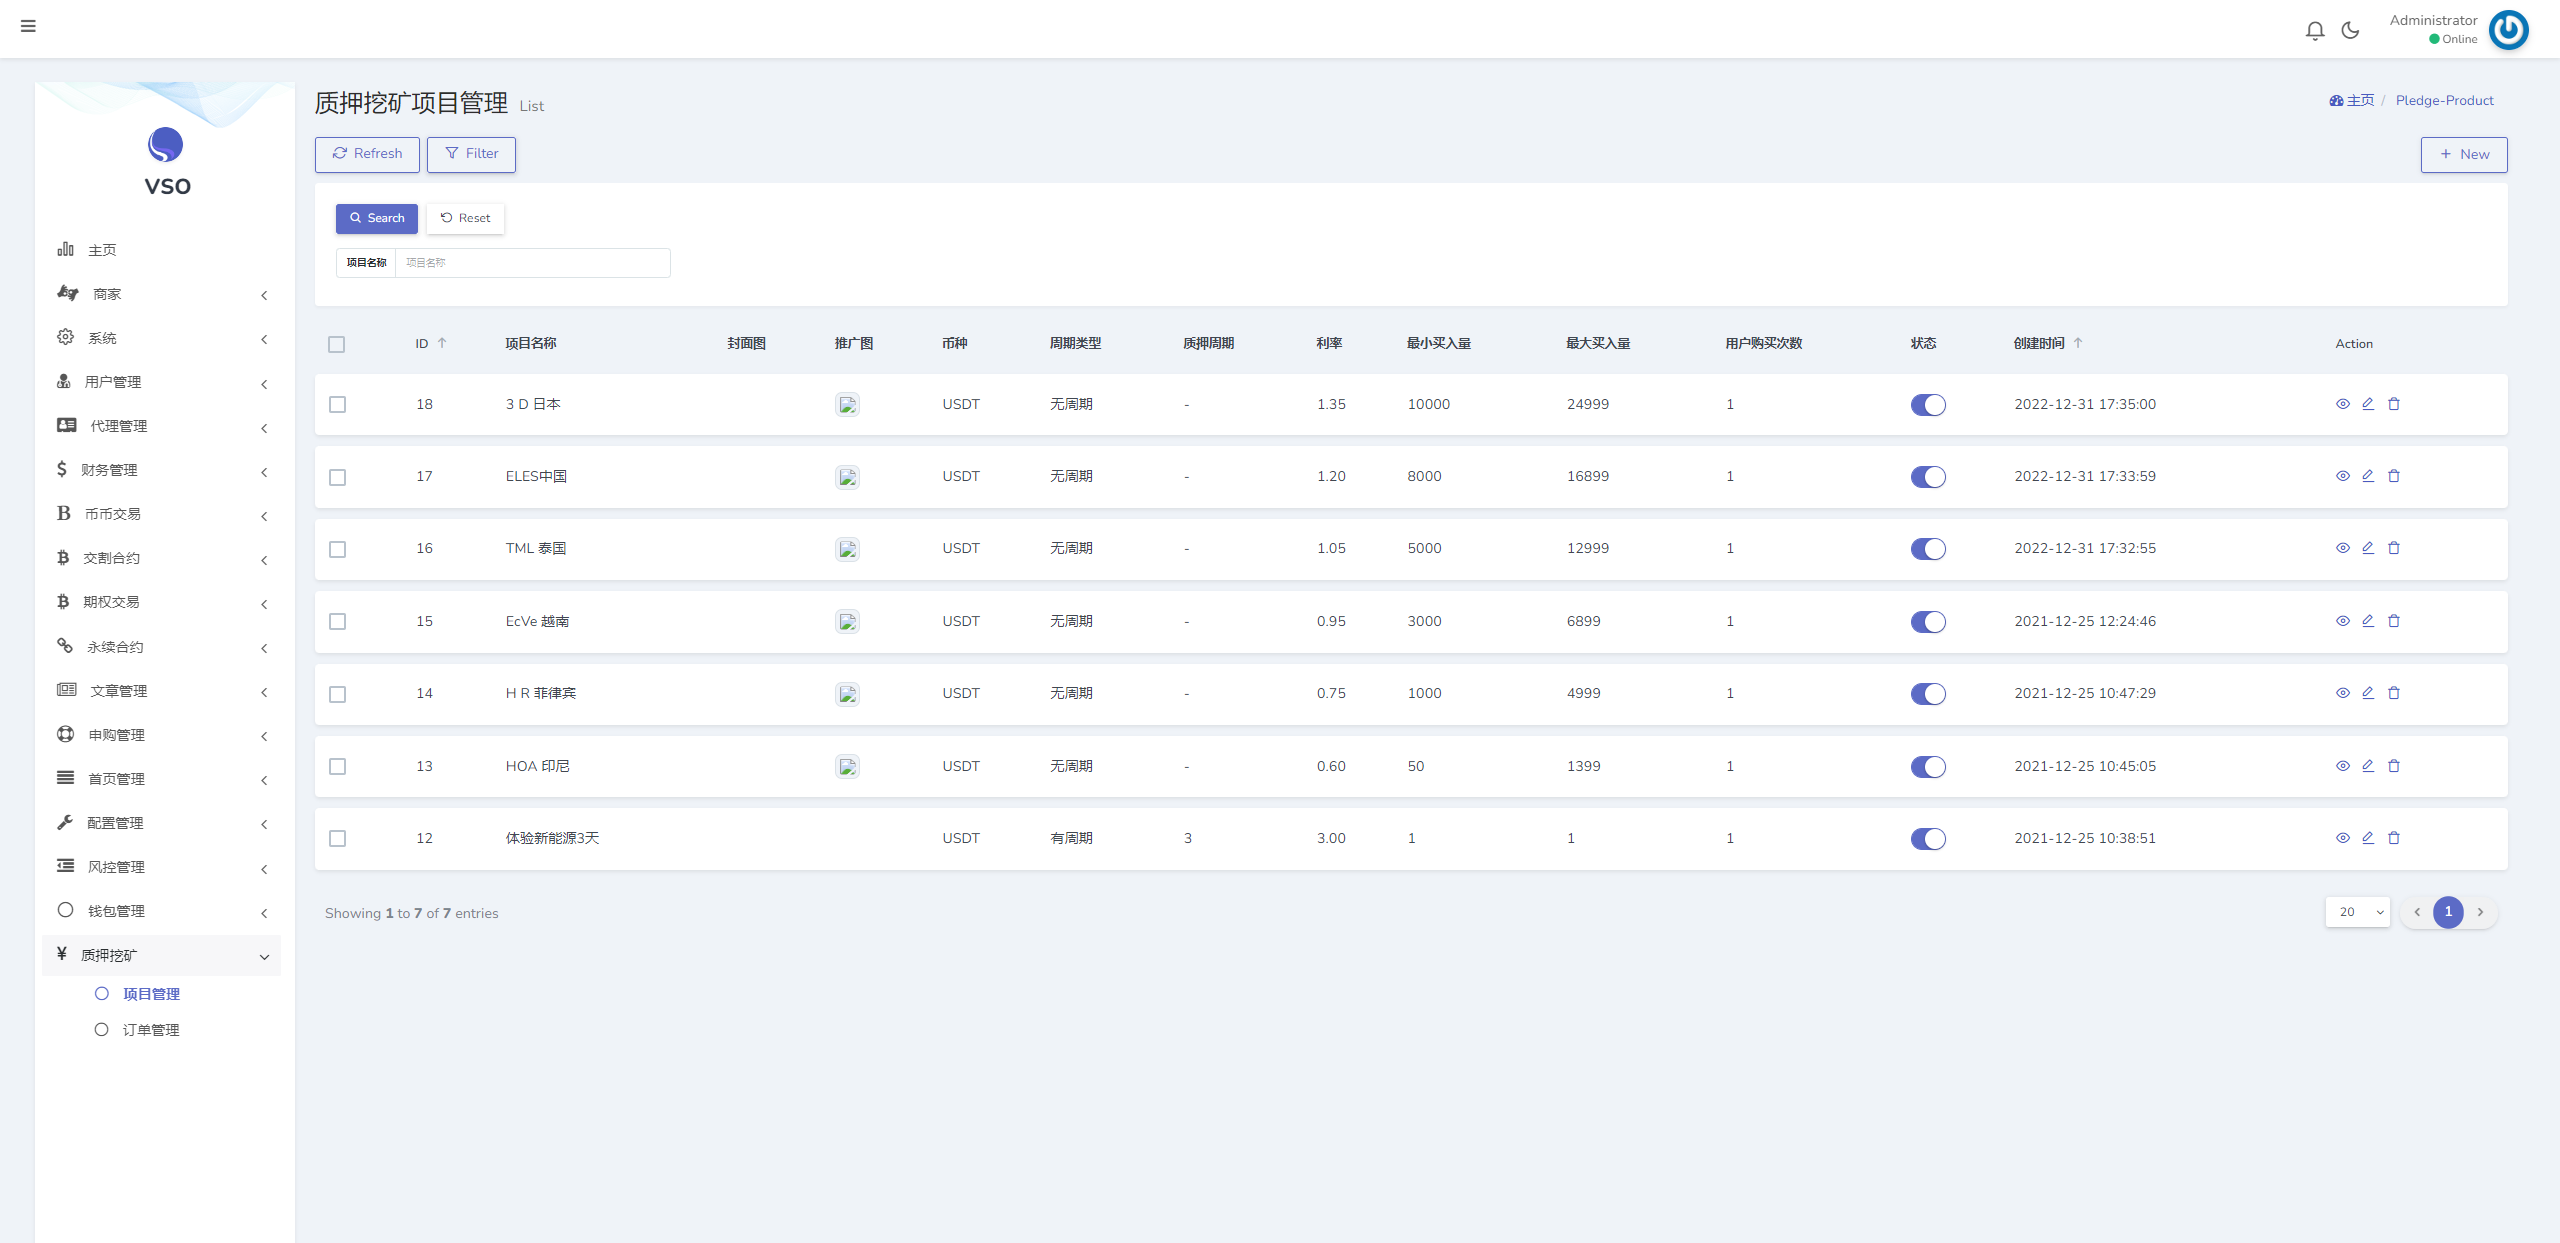Click the Administrator avatar icon
The width and height of the screenshot is (2560, 1243).
2508,30
